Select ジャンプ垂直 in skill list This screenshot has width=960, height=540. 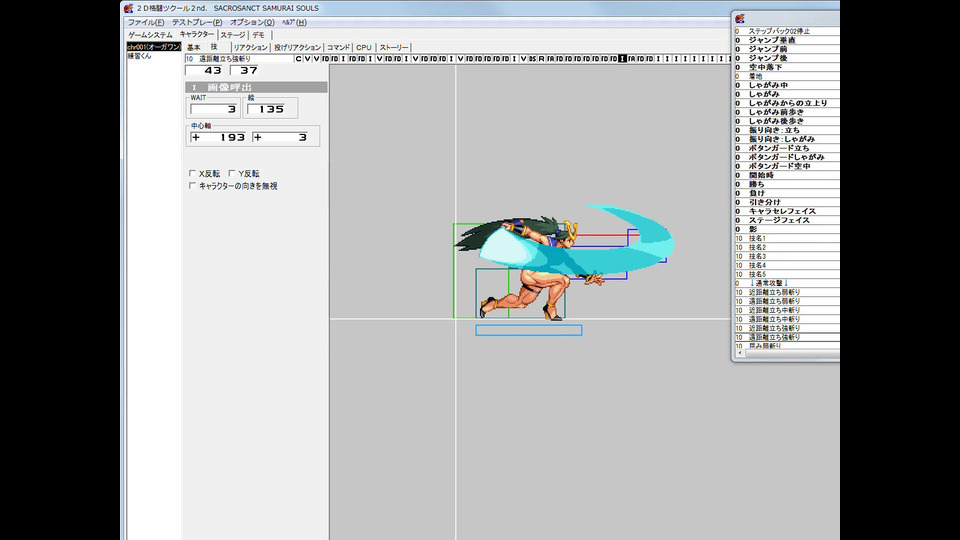point(787,40)
